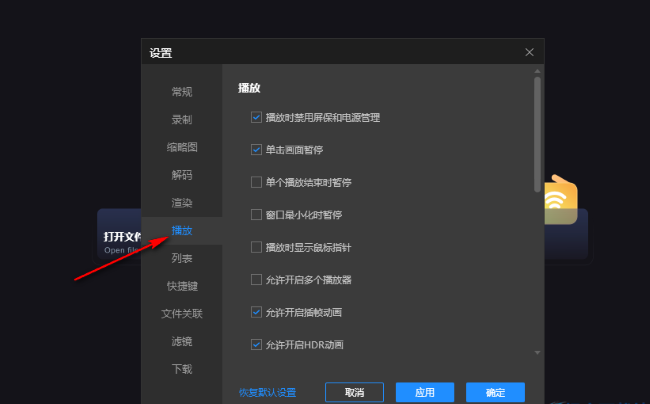The width and height of the screenshot is (650, 404).
Task: Uncheck the 单击画面暂停 option
Action: coord(256,149)
